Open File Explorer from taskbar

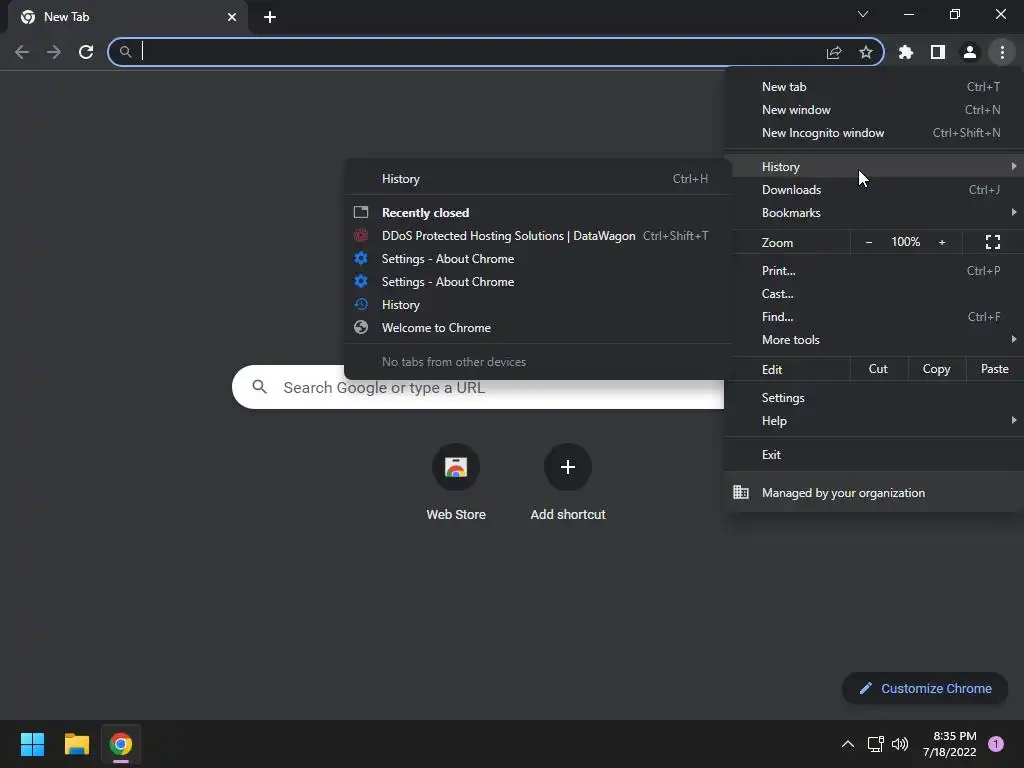point(76,744)
